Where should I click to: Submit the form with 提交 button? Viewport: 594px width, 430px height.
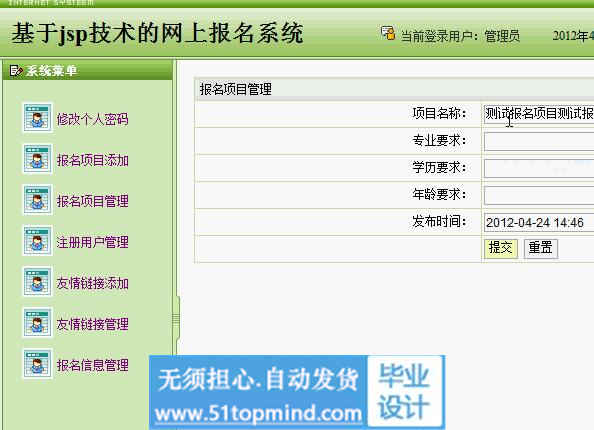pyautogui.click(x=500, y=248)
